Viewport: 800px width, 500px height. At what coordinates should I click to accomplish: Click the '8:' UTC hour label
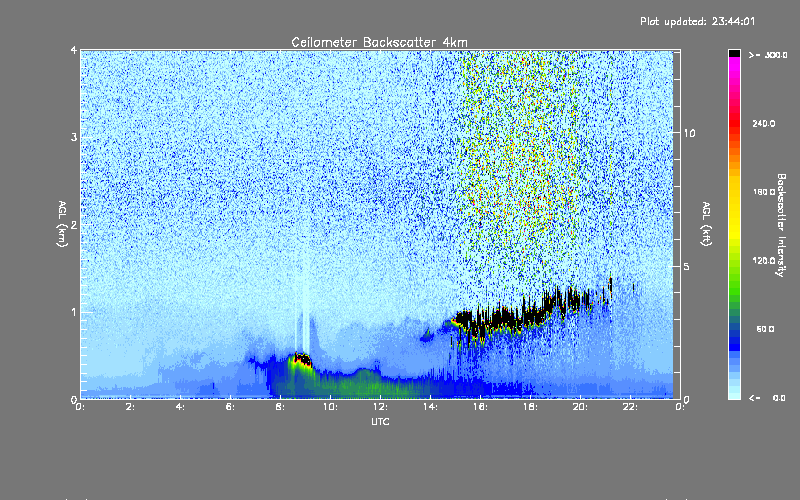pos(280,407)
